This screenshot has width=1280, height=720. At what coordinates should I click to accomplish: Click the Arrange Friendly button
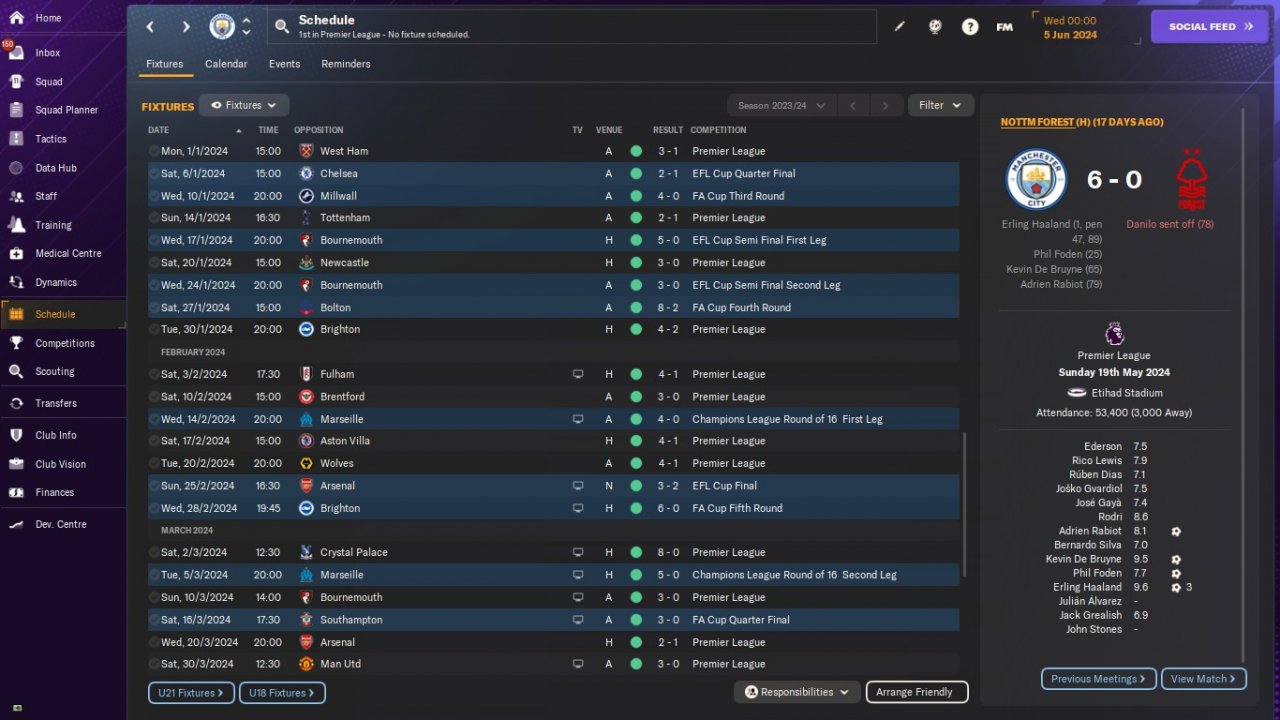[916, 692]
